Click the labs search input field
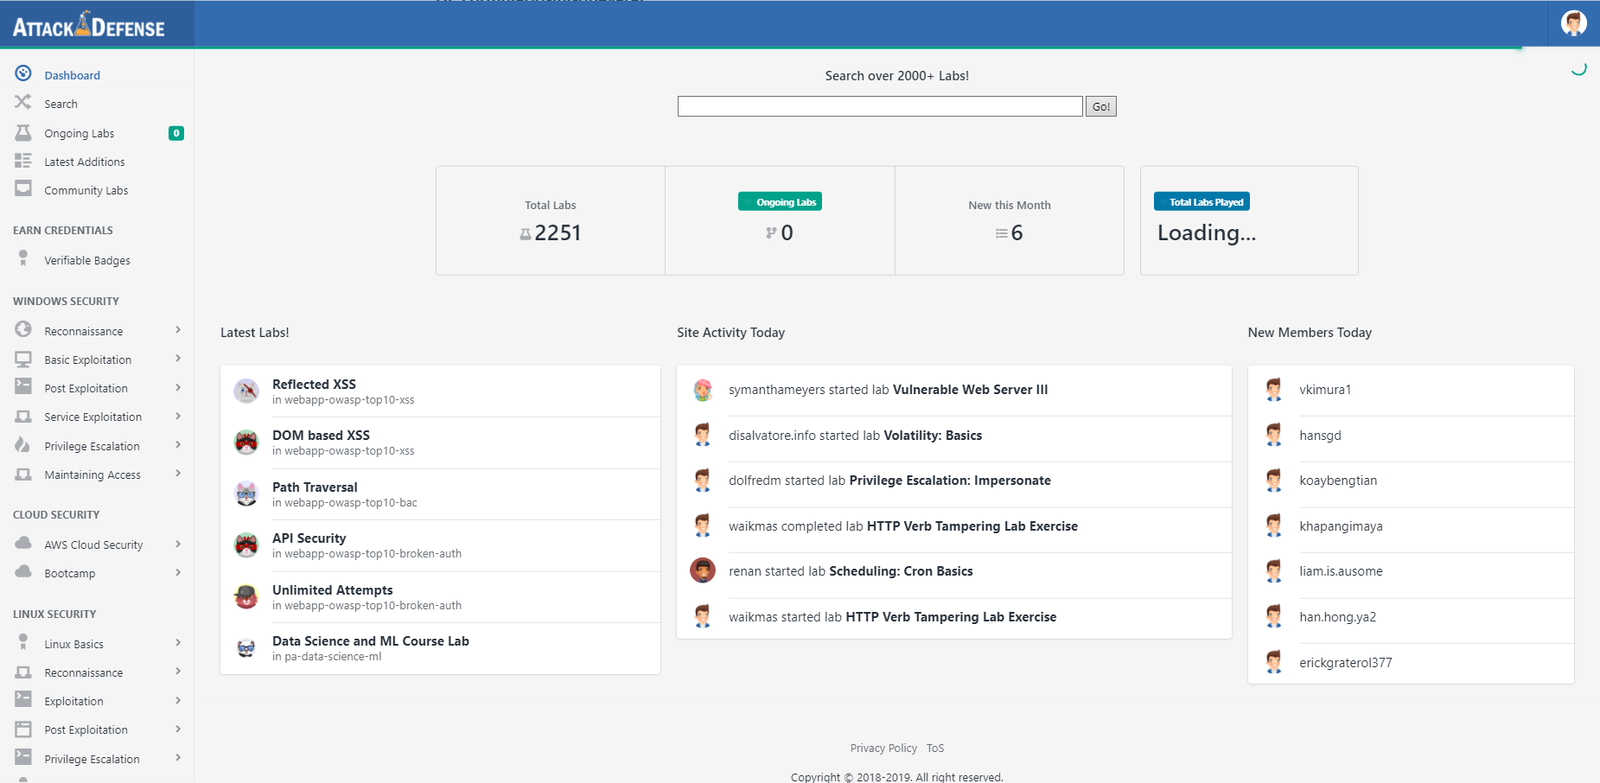The width and height of the screenshot is (1600, 783). coord(879,106)
